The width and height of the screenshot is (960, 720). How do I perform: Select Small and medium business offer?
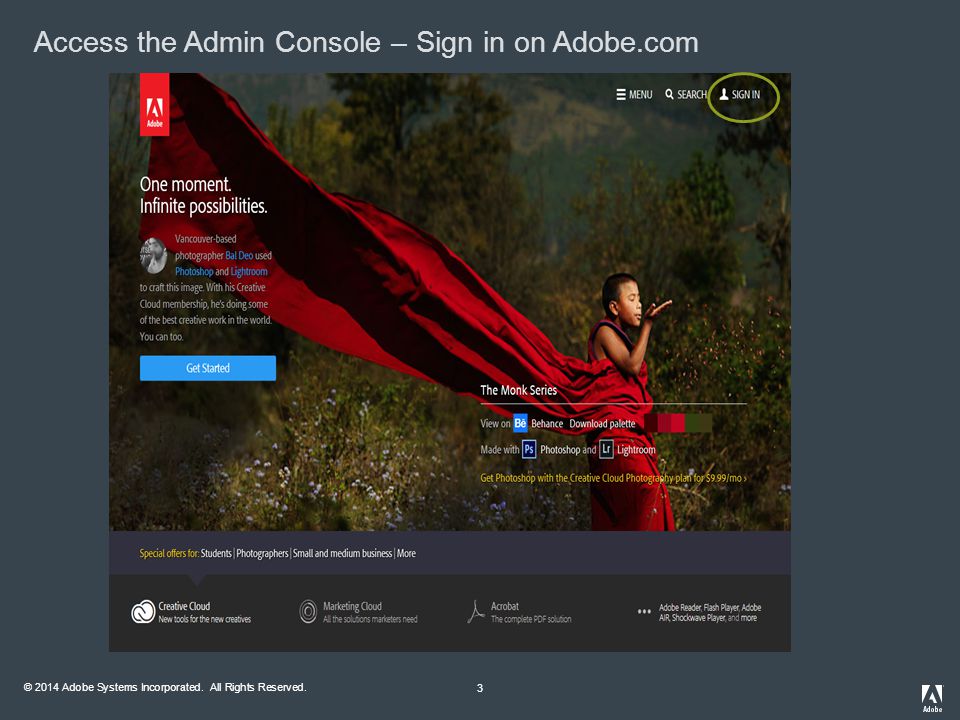[x=342, y=553]
